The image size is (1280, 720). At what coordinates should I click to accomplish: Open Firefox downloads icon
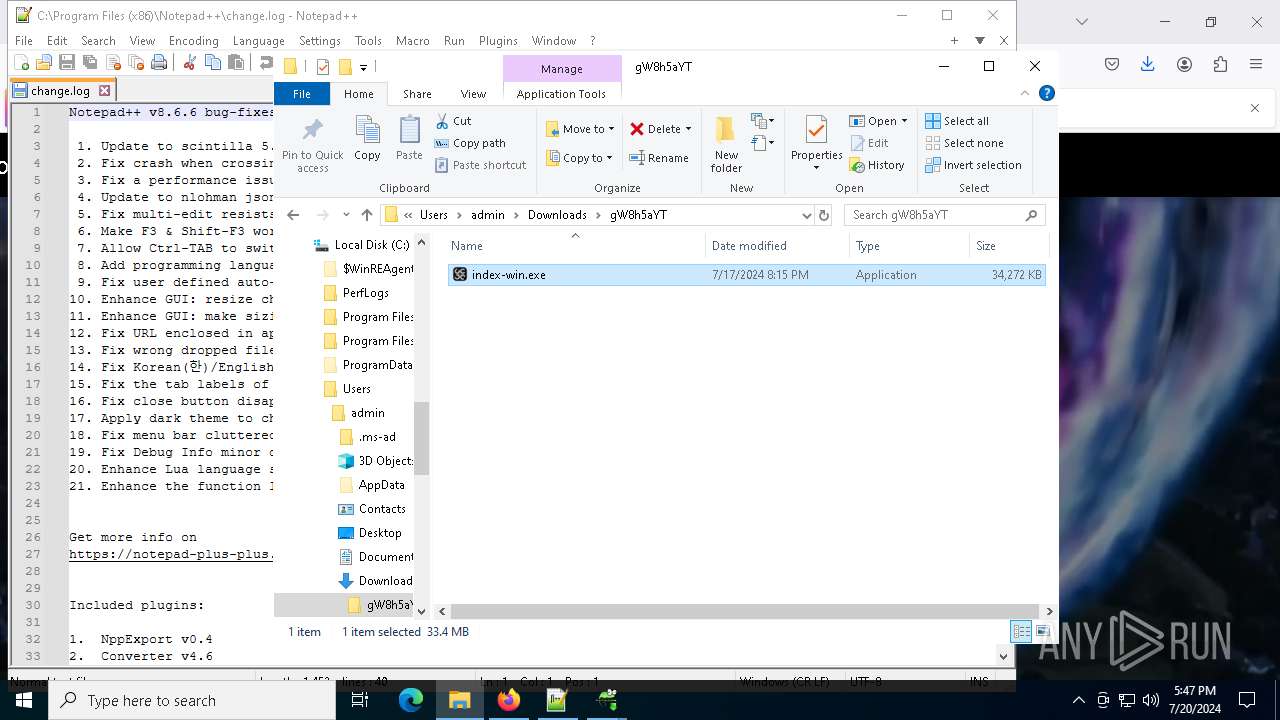[x=1147, y=64]
